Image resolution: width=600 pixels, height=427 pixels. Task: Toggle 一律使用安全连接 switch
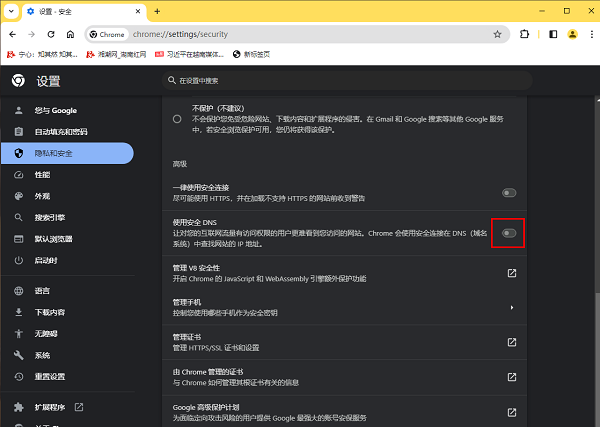(509, 192)
